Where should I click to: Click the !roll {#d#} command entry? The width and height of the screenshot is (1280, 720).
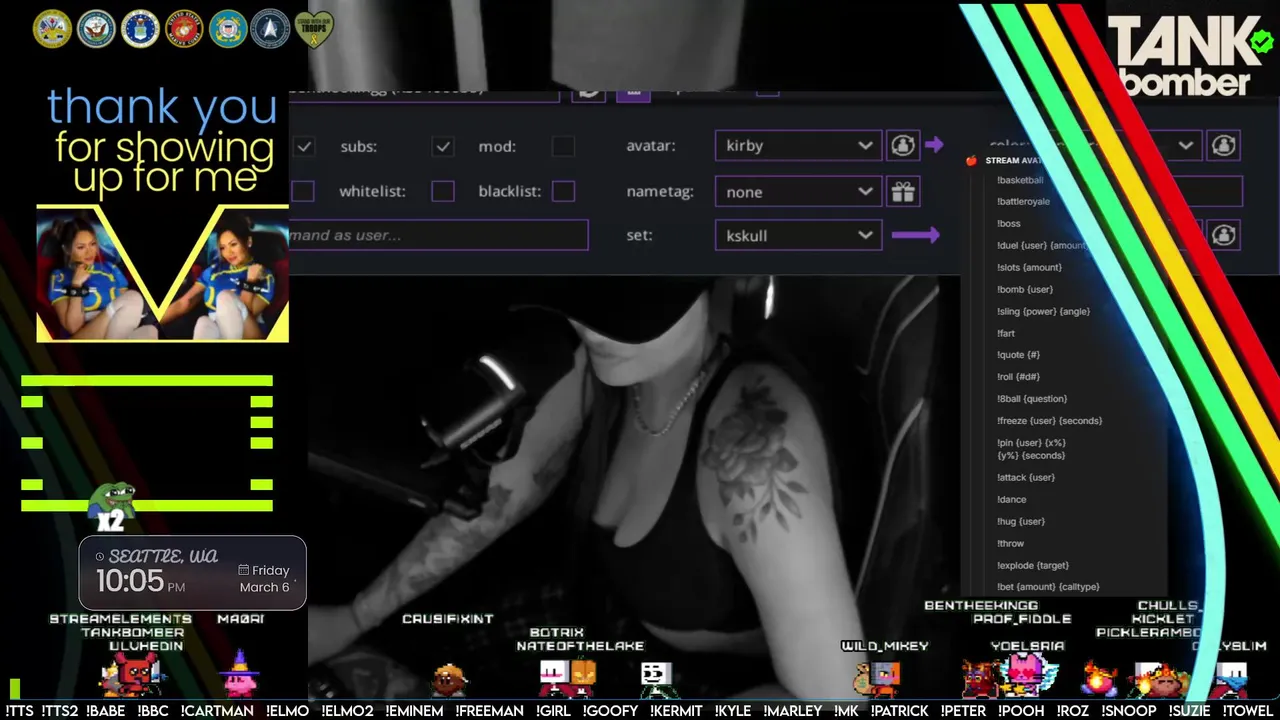click(1018, 377)
